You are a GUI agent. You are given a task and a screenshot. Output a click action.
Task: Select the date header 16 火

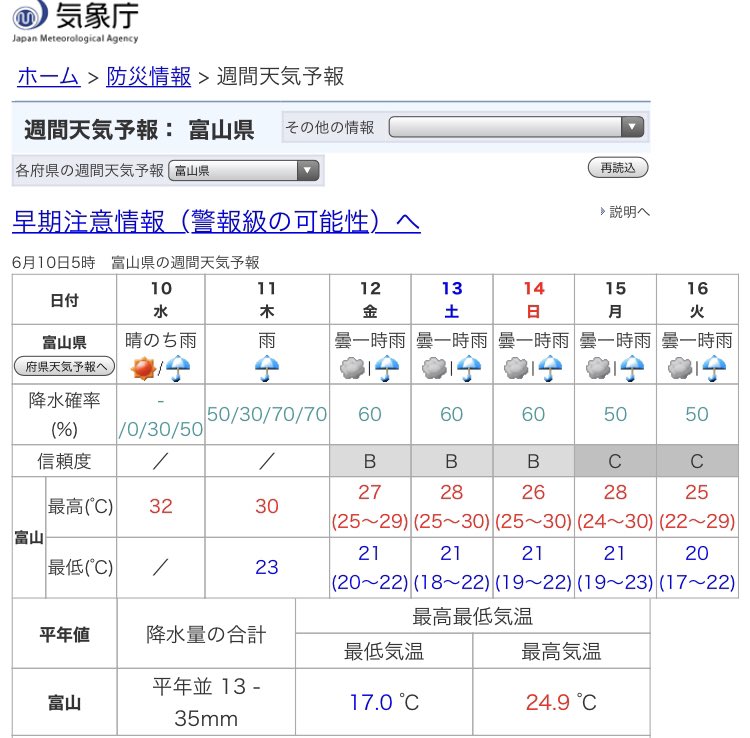697,299
